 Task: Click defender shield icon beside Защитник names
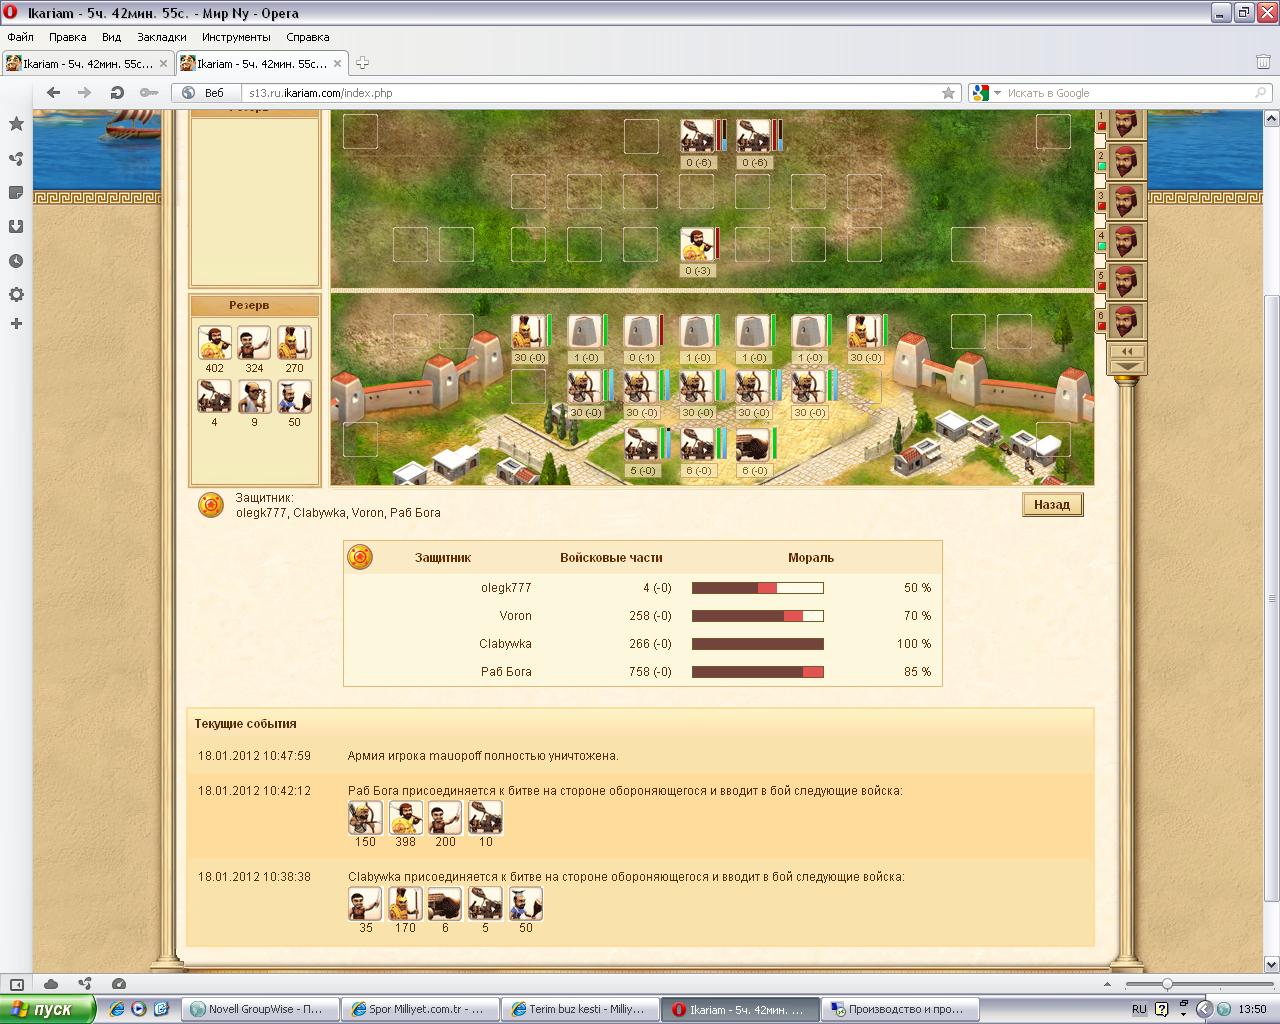pos(210,505)
